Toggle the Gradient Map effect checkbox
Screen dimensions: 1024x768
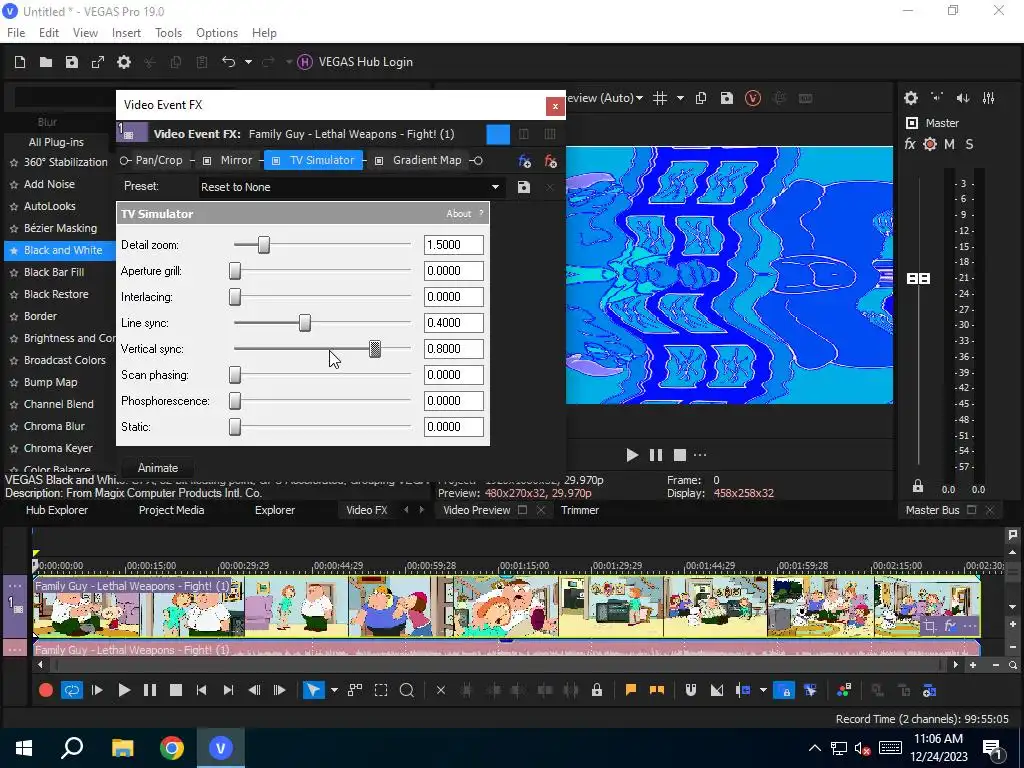pyautogui.click(x=379, y=161)
